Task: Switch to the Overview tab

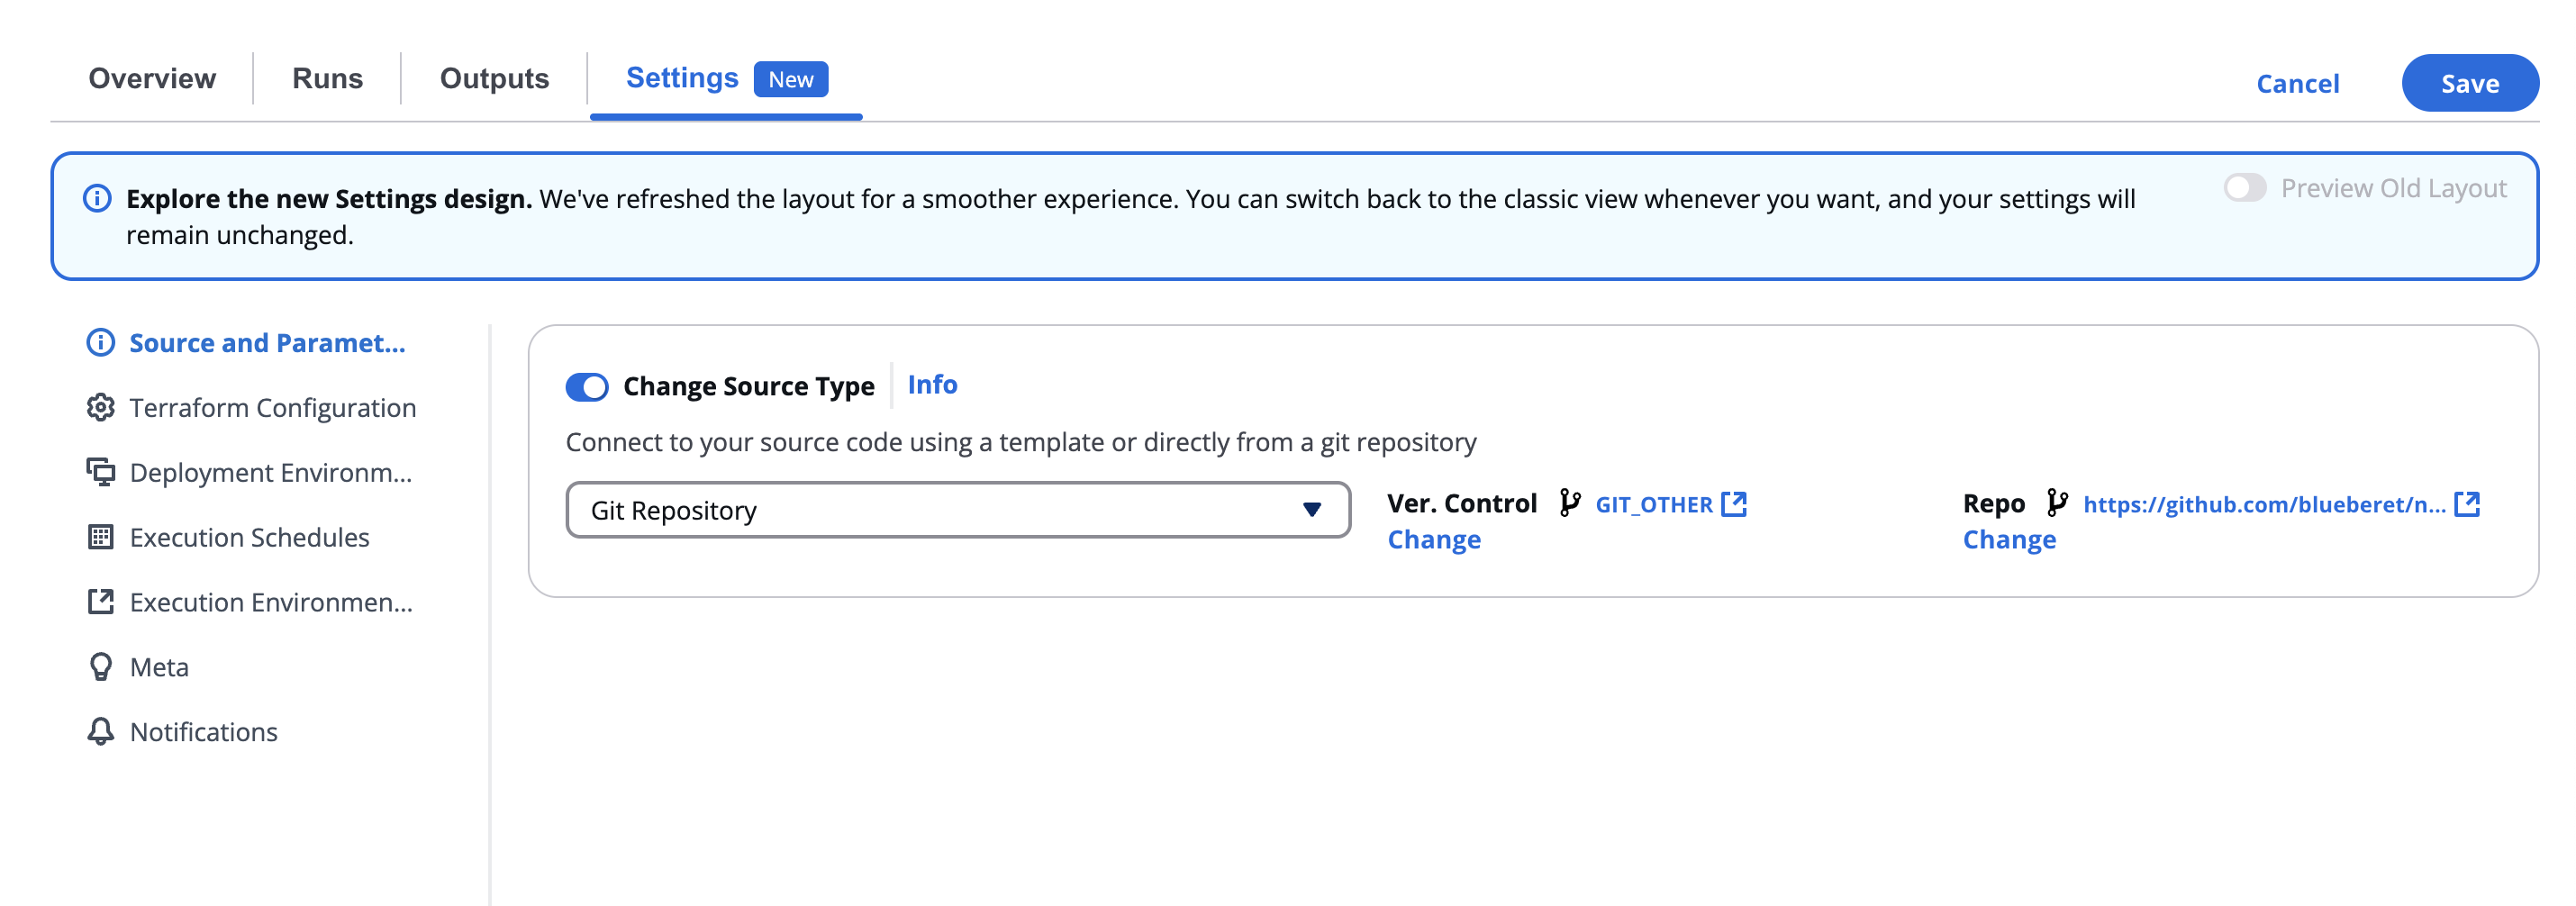Action: pos(152,78)
